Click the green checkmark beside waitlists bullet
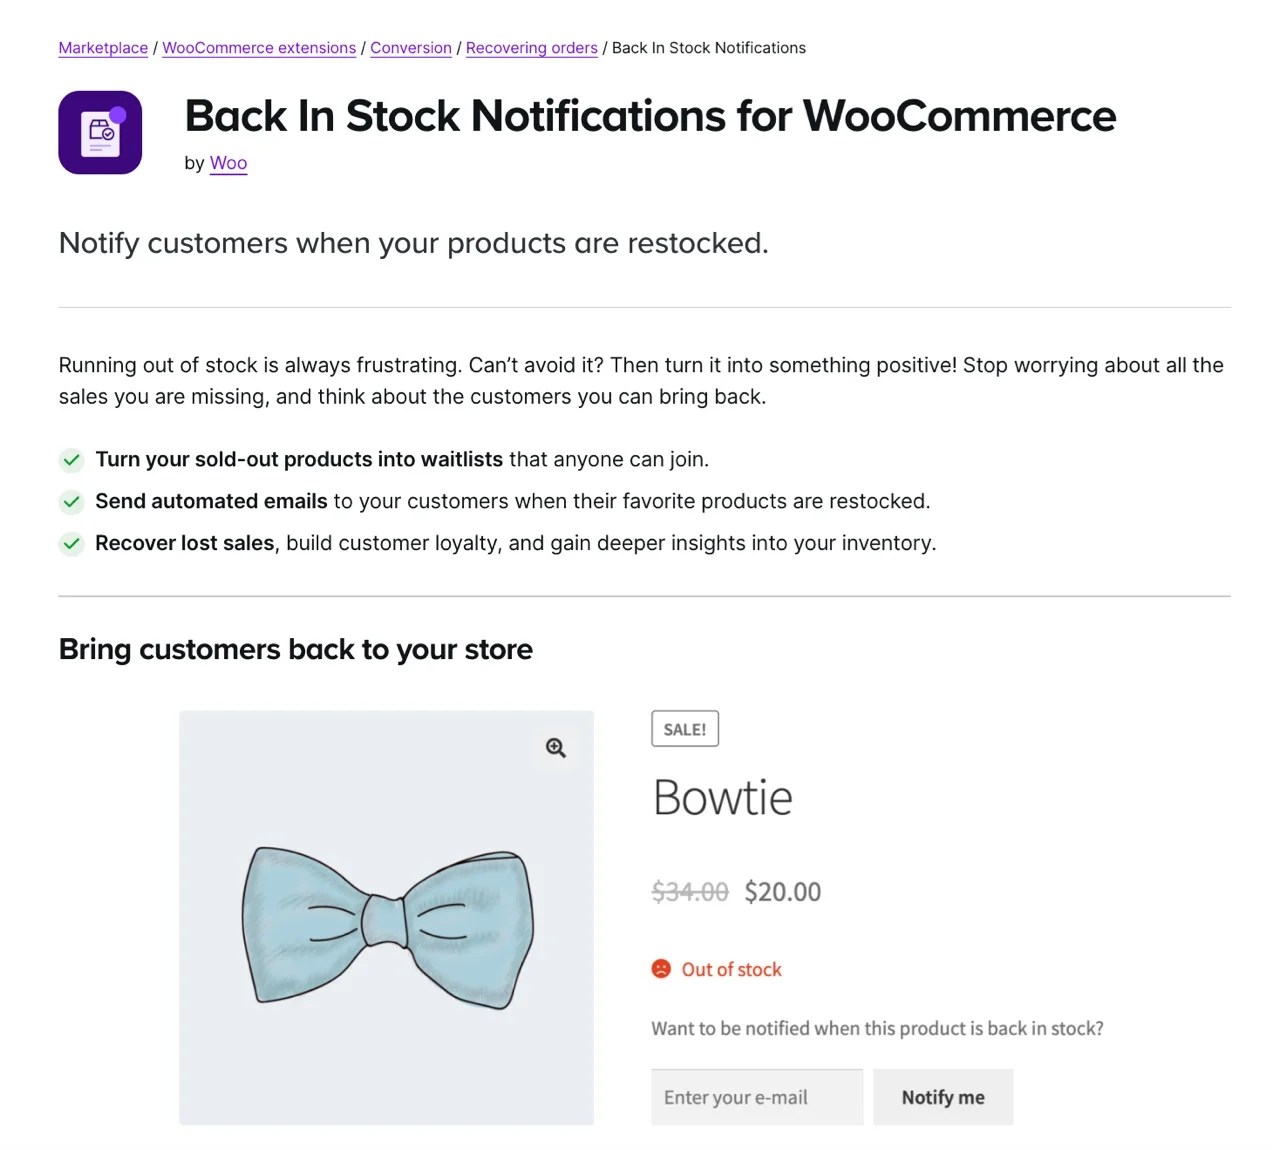Image resolution: width=1272 pixels, height=1150 pixels. (x=71, y=460)
